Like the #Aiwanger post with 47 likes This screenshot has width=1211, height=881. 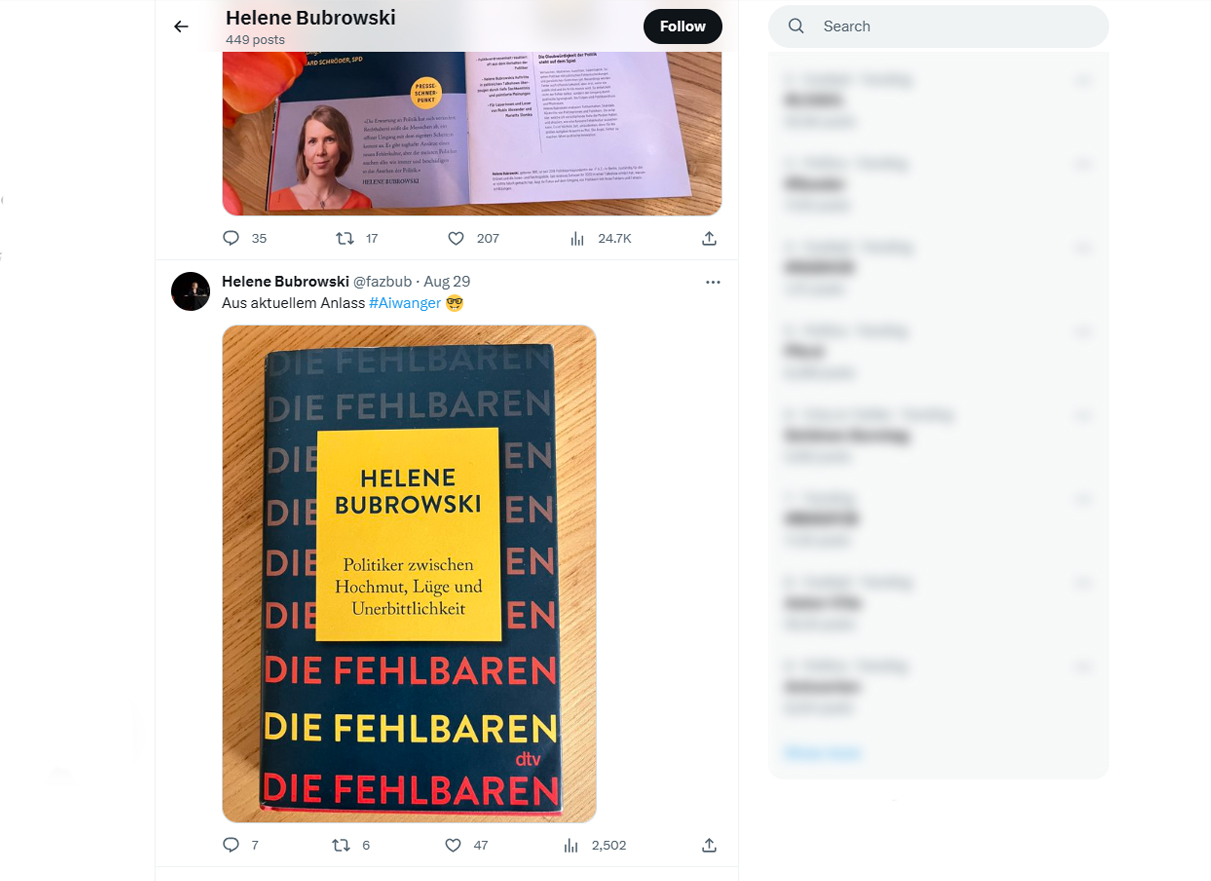453,845
